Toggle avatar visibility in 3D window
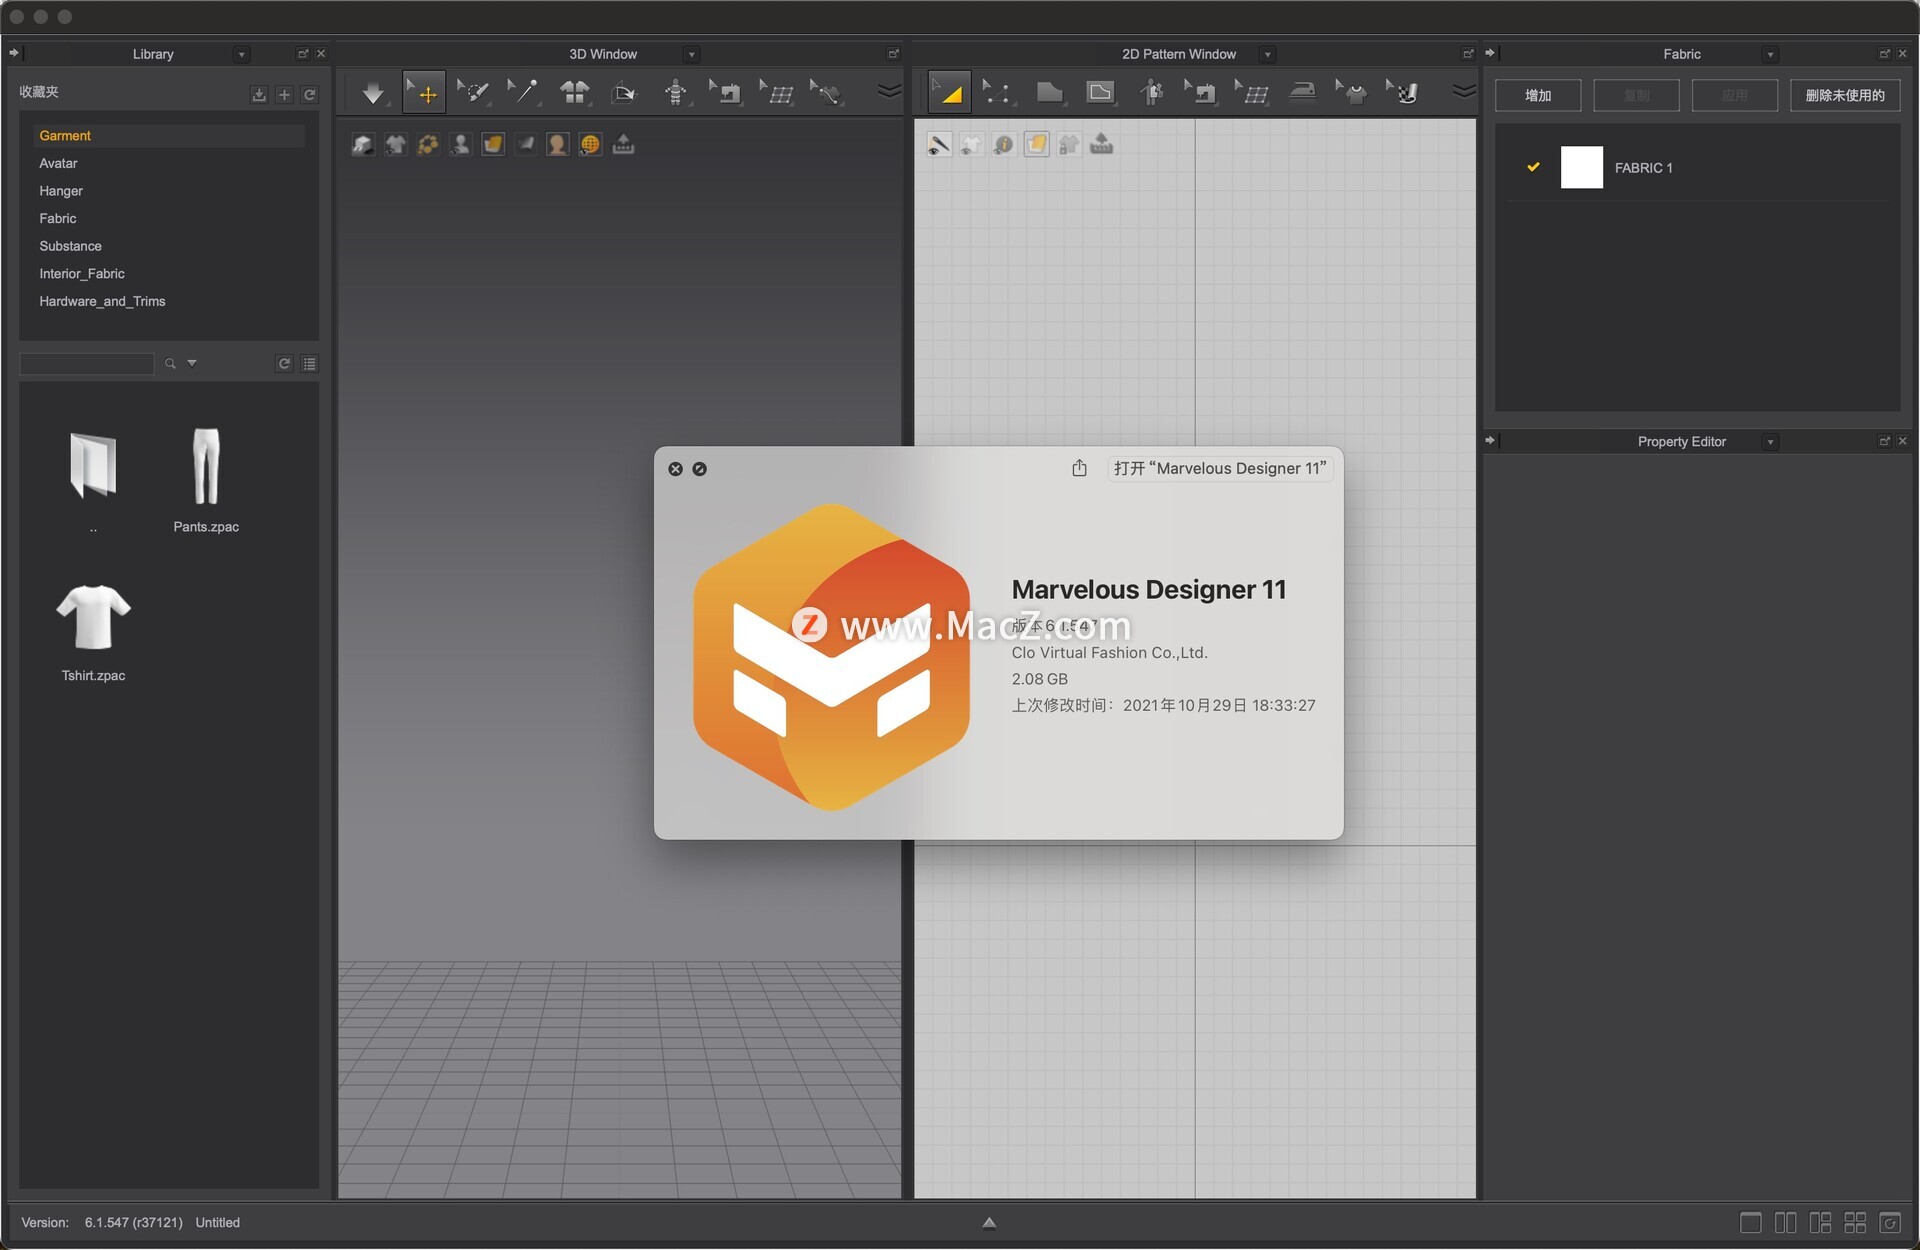 (x=460, y=145)
